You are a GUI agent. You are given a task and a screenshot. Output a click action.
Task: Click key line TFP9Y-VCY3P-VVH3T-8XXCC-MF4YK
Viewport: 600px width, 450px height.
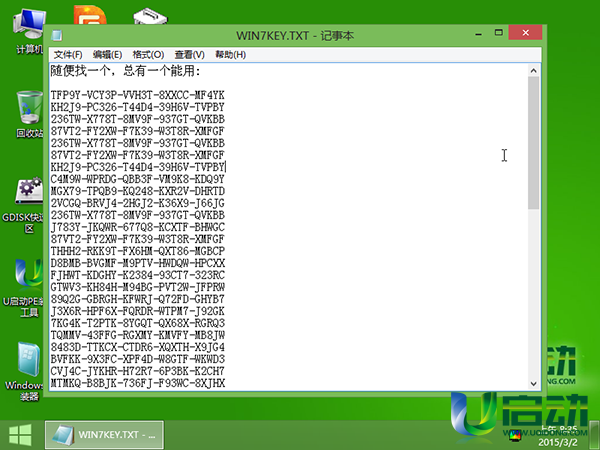click(138, 95)
